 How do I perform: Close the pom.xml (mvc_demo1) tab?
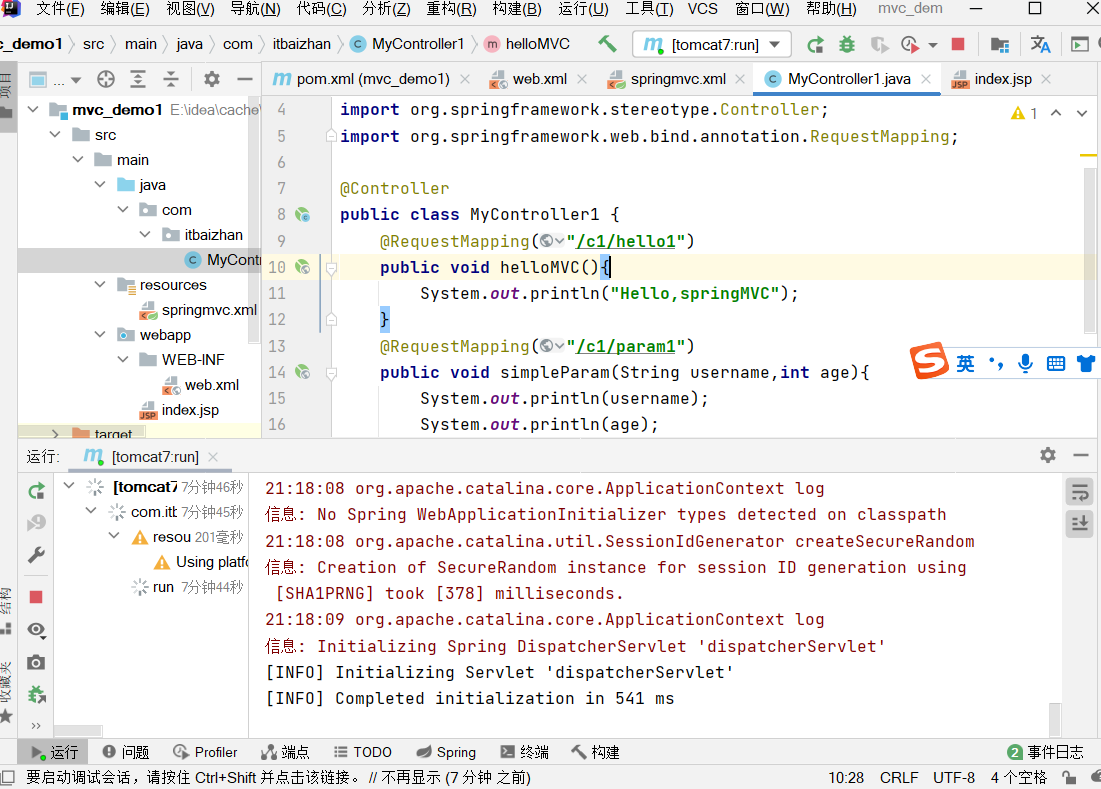pos(465,79)
